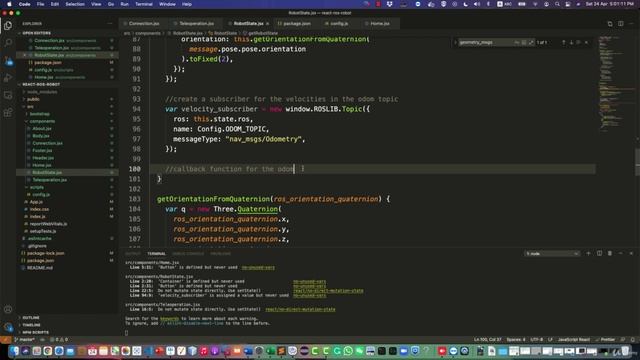Go to previous match in find widget
Viewport: 640px width, 360px height.
coord(564,42)
